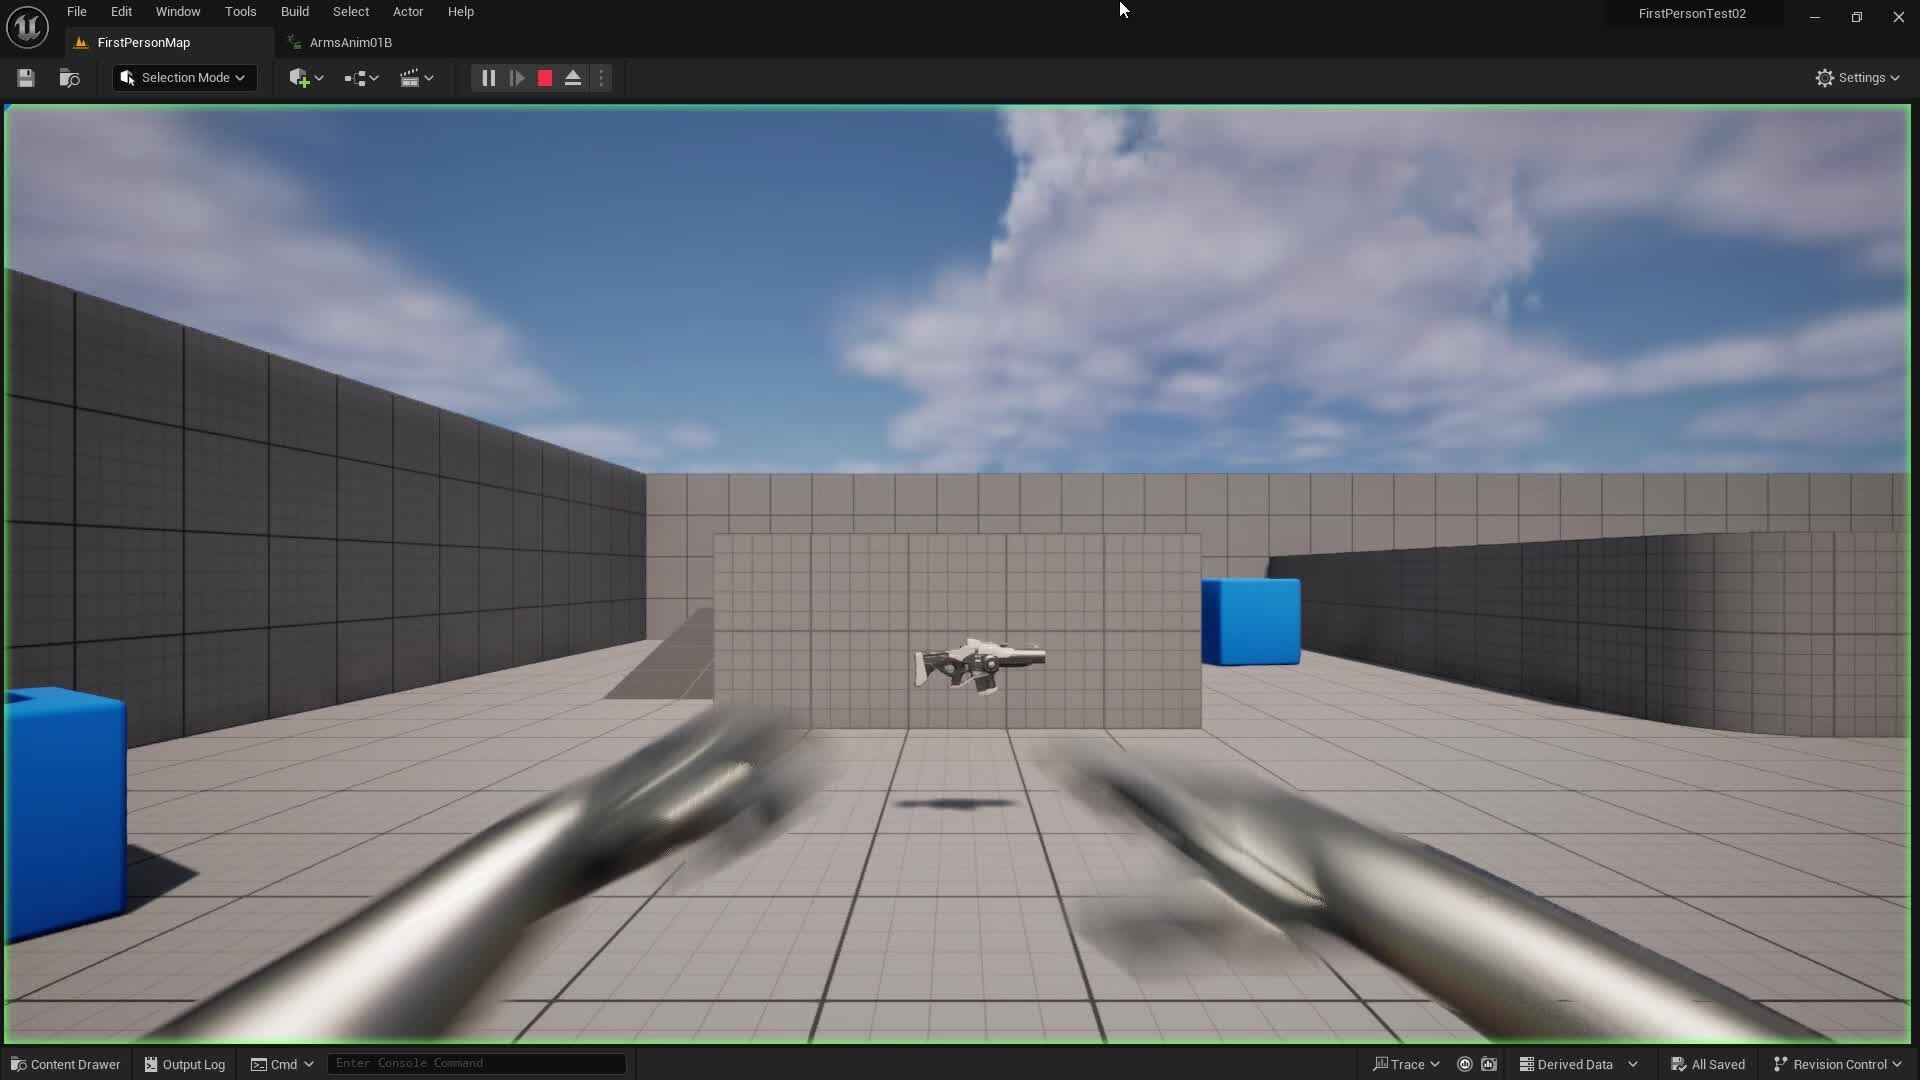Toggle the trace start/stop circle icon
The image size is (1920, 1080).
click(1465, 1064)
